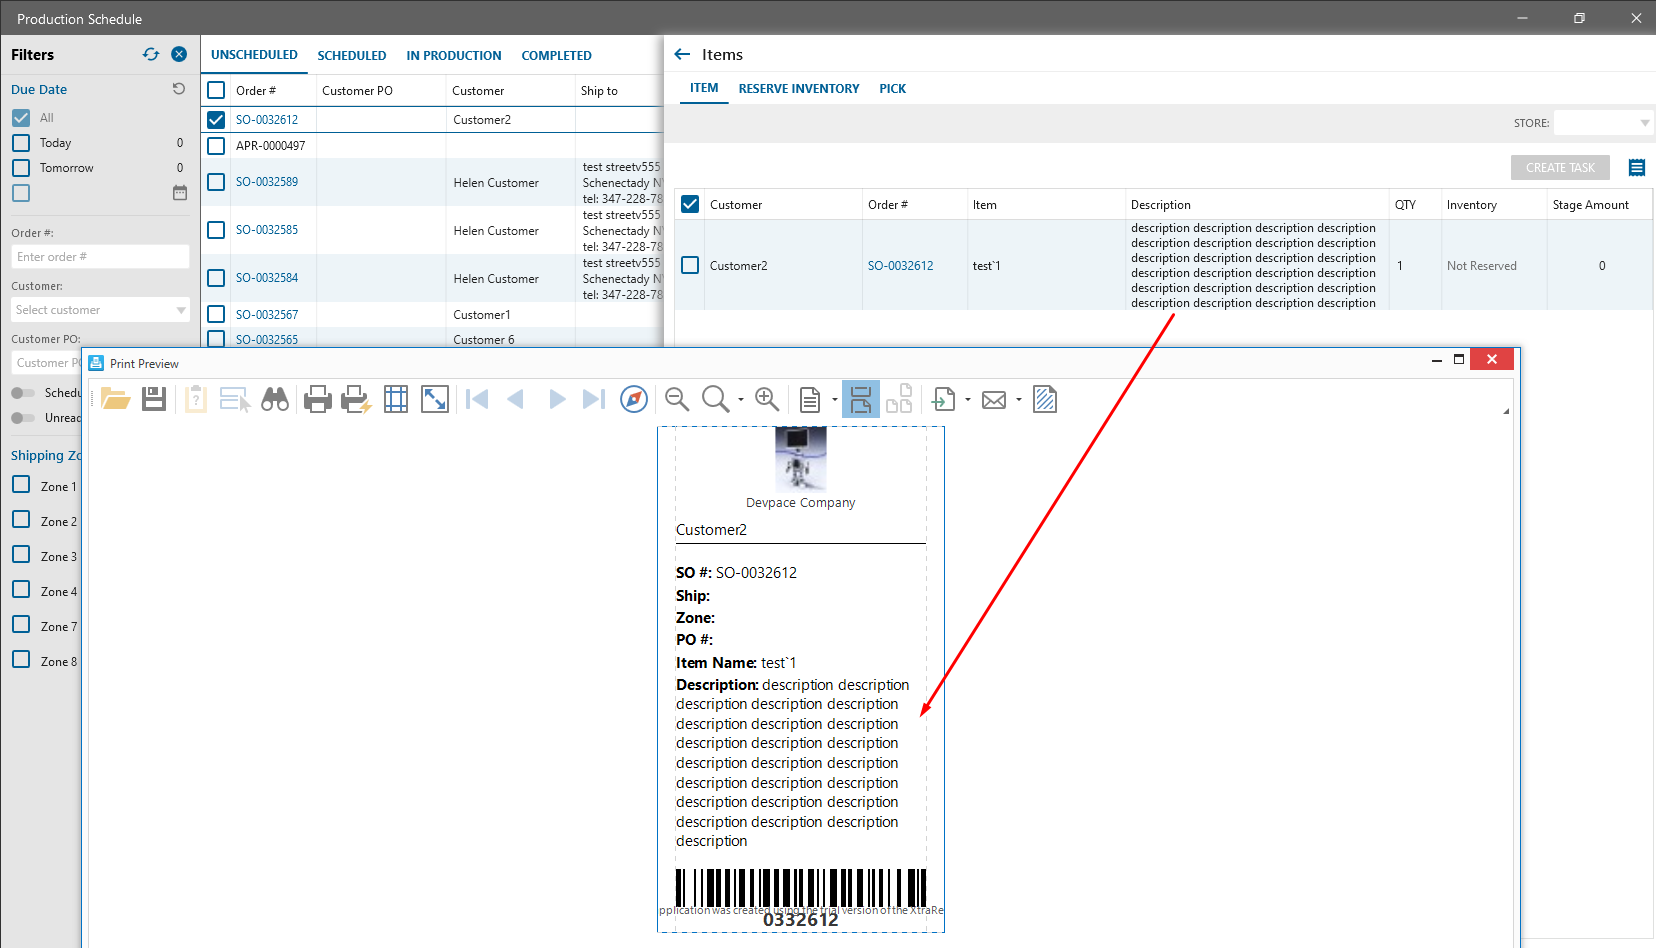
Task: Open the page layout icon
Action: coord(810,400)
